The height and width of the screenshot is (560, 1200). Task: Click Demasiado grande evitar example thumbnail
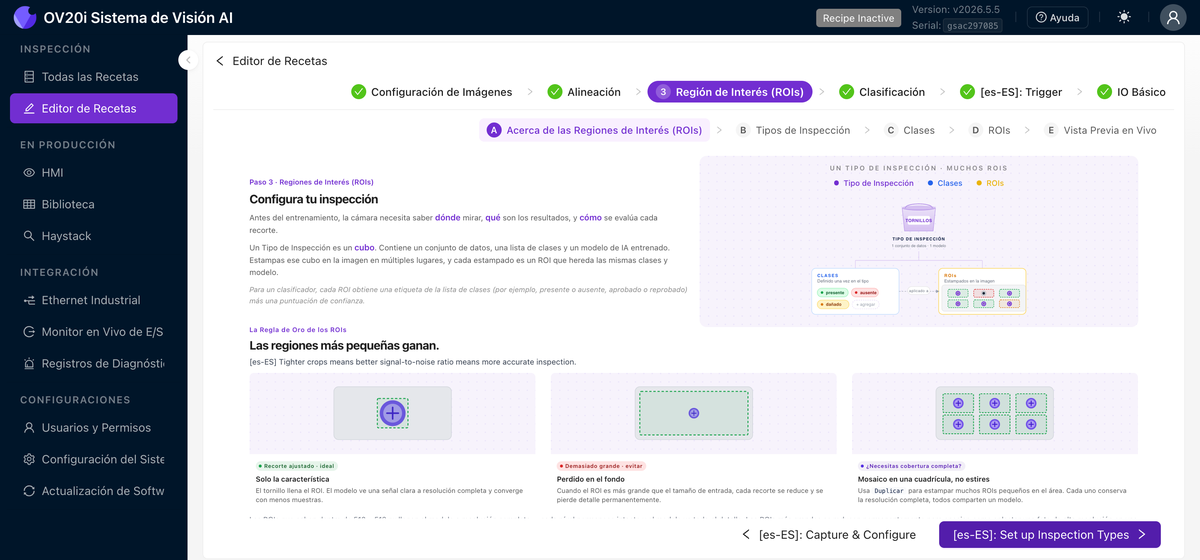point(693,413)
